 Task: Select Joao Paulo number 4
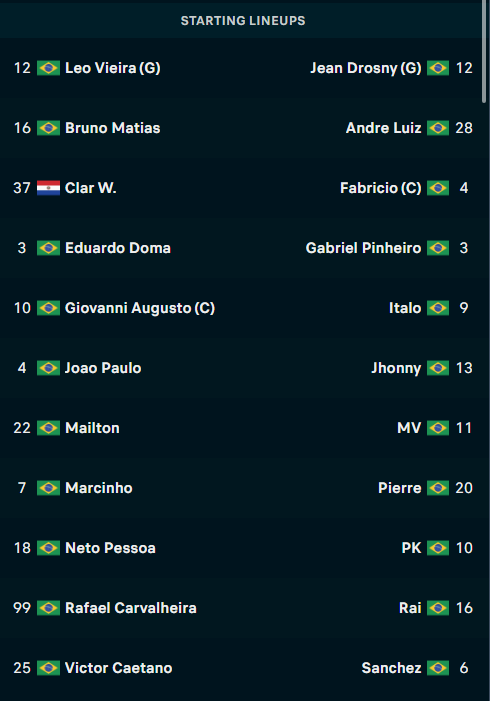pos(103,368)
